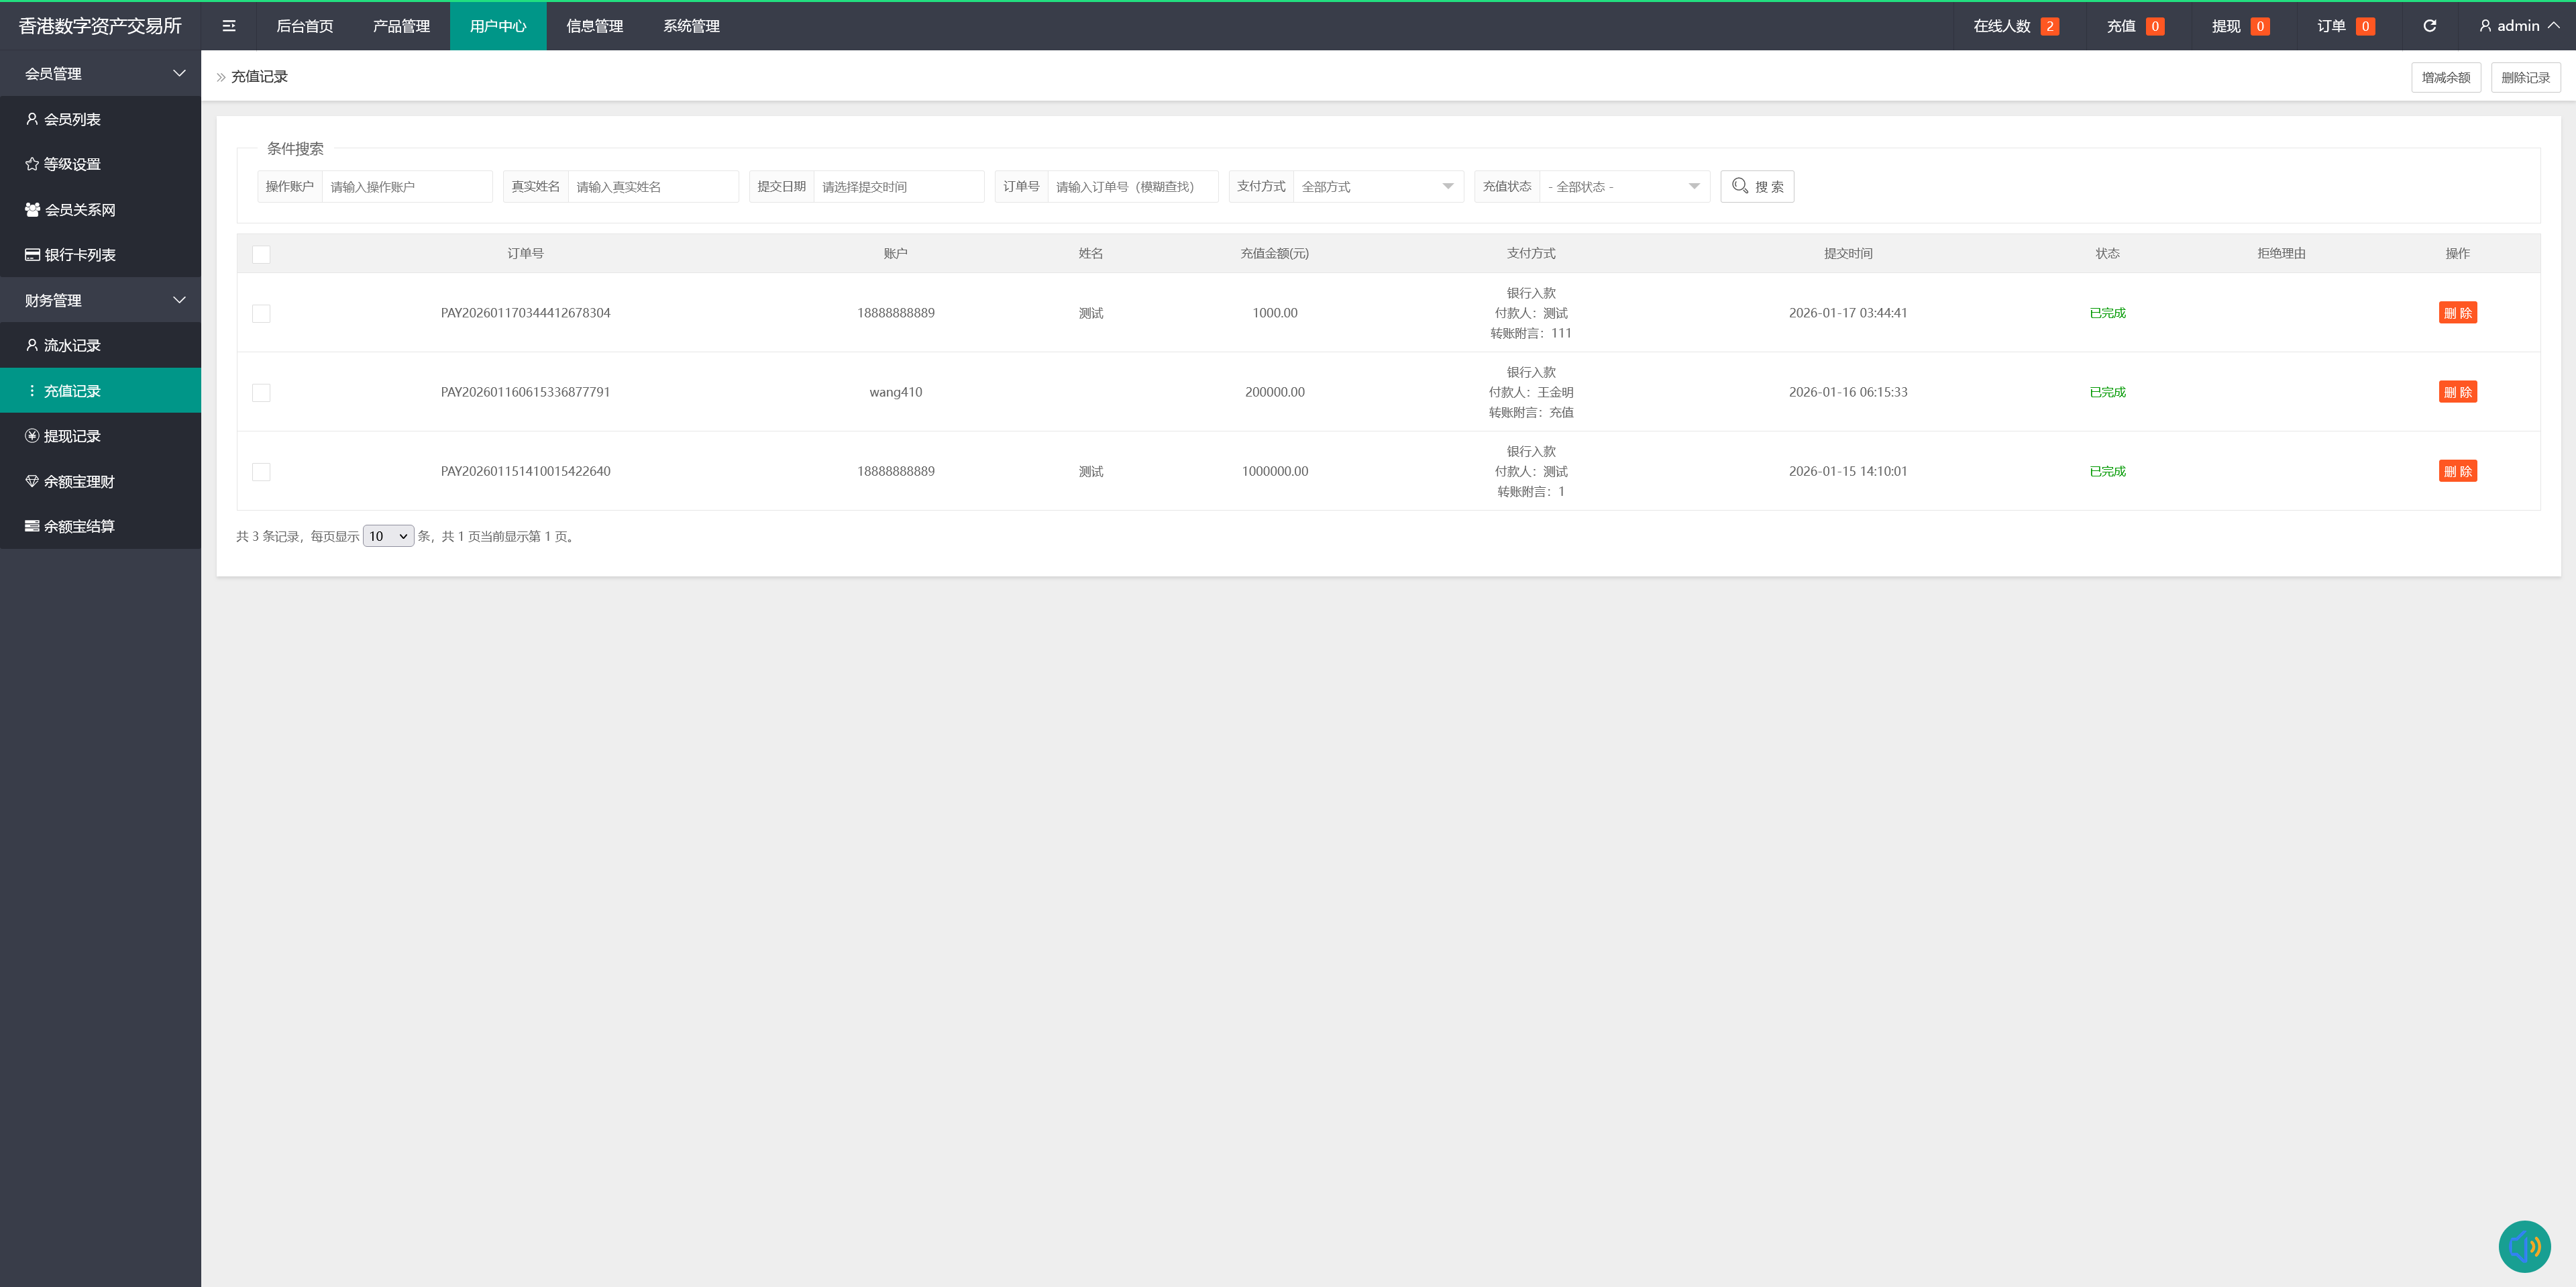The width and height of the screenshot is (2576, 1287).
Task: Click the sidebar collapse hamburger icon
Action: 229,26
